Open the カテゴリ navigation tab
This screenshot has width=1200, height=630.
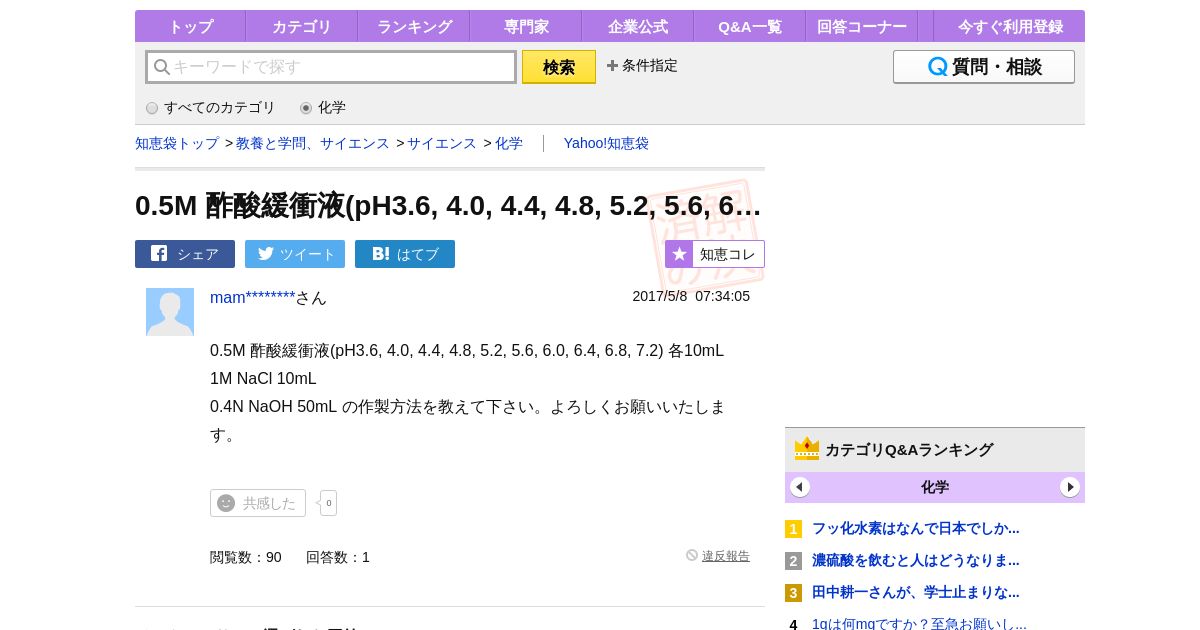(x=302, y=26)
